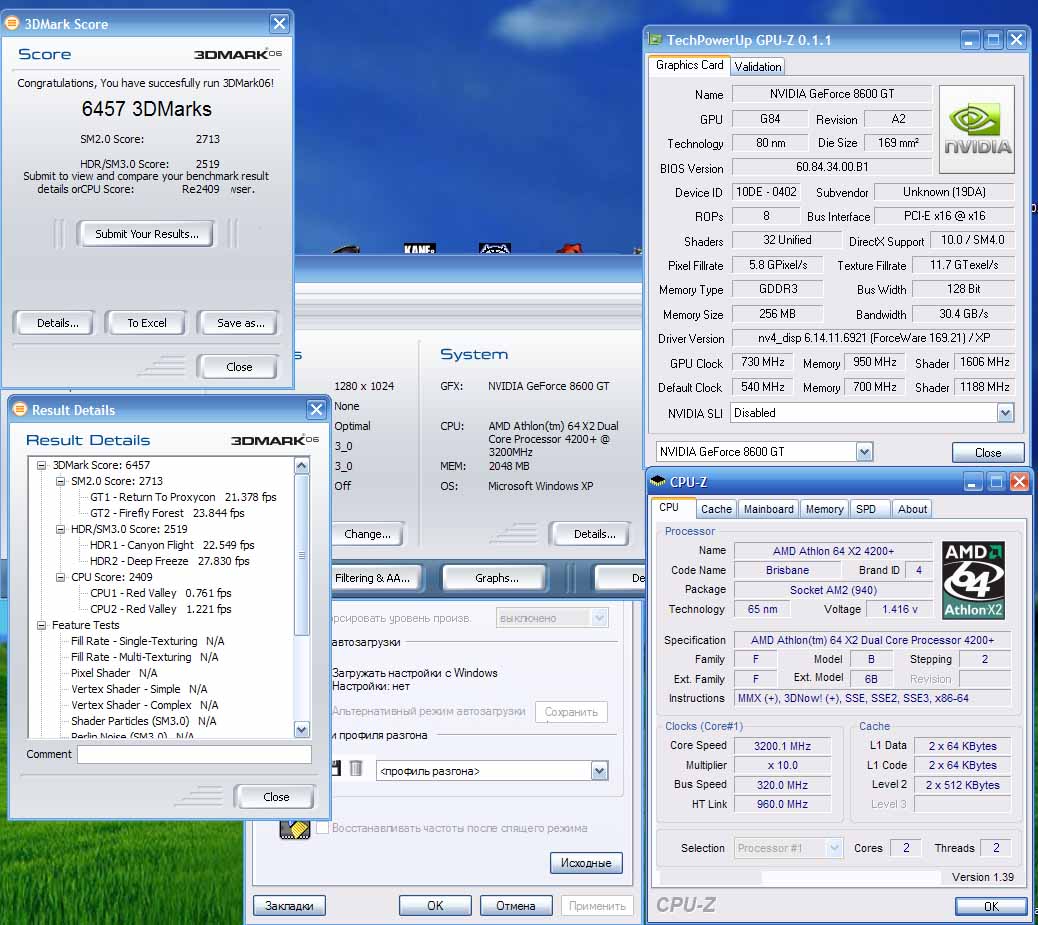Click Submit Your Results button
Viewport: 1038px width, 925px height.
146,234
